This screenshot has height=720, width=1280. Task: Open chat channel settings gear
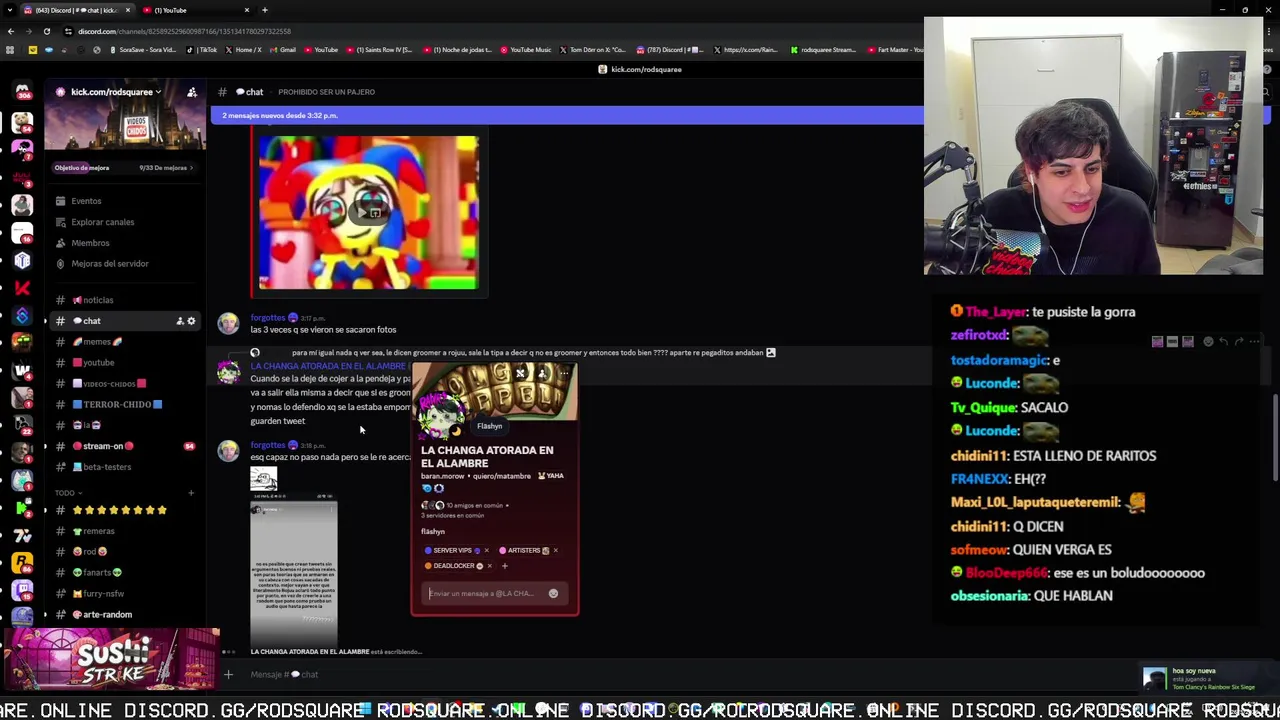pos(192,321)
